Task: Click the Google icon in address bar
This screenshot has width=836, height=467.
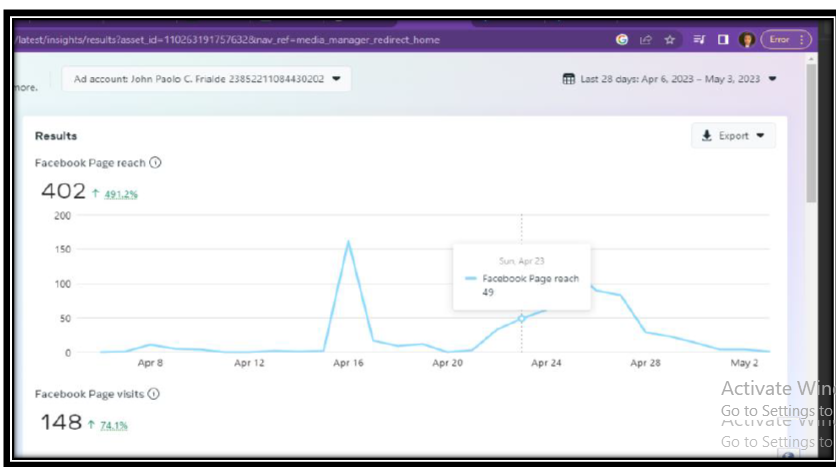Action: pos(622,39)
